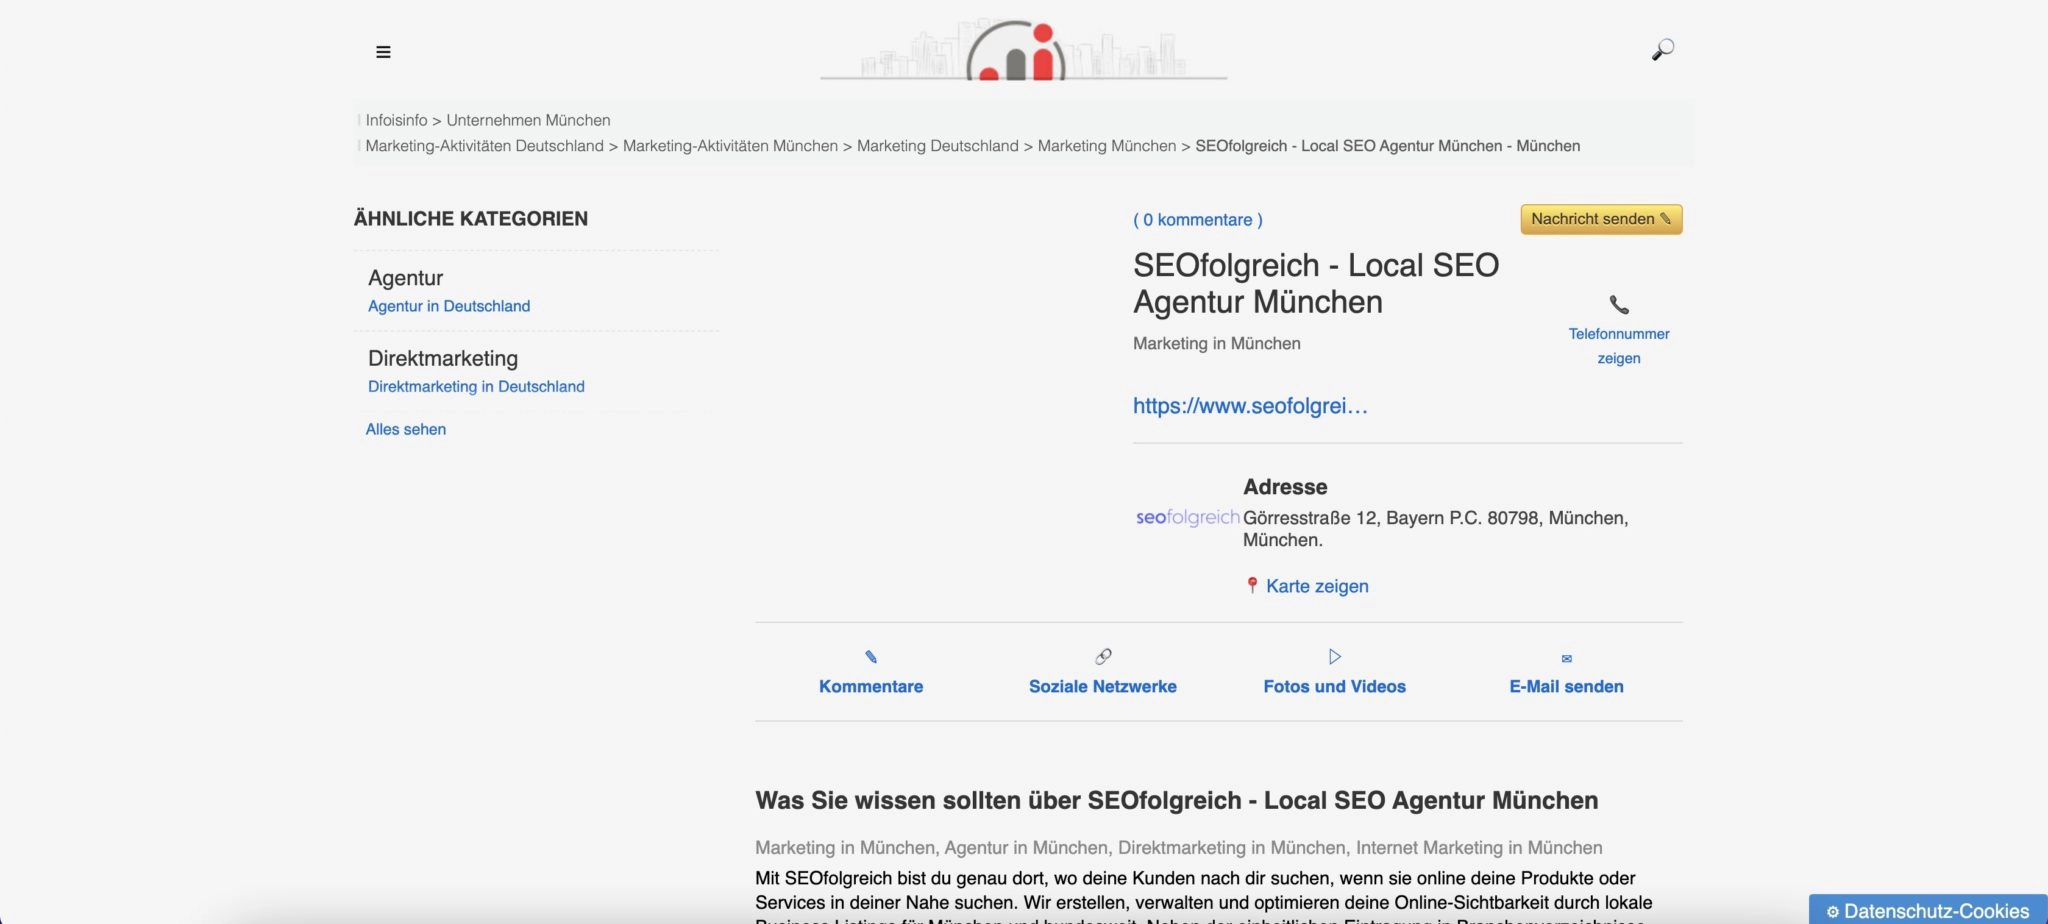Open the hamburger menu icon
Viewport: 2048px width, 924px height.
coord(383,52)
